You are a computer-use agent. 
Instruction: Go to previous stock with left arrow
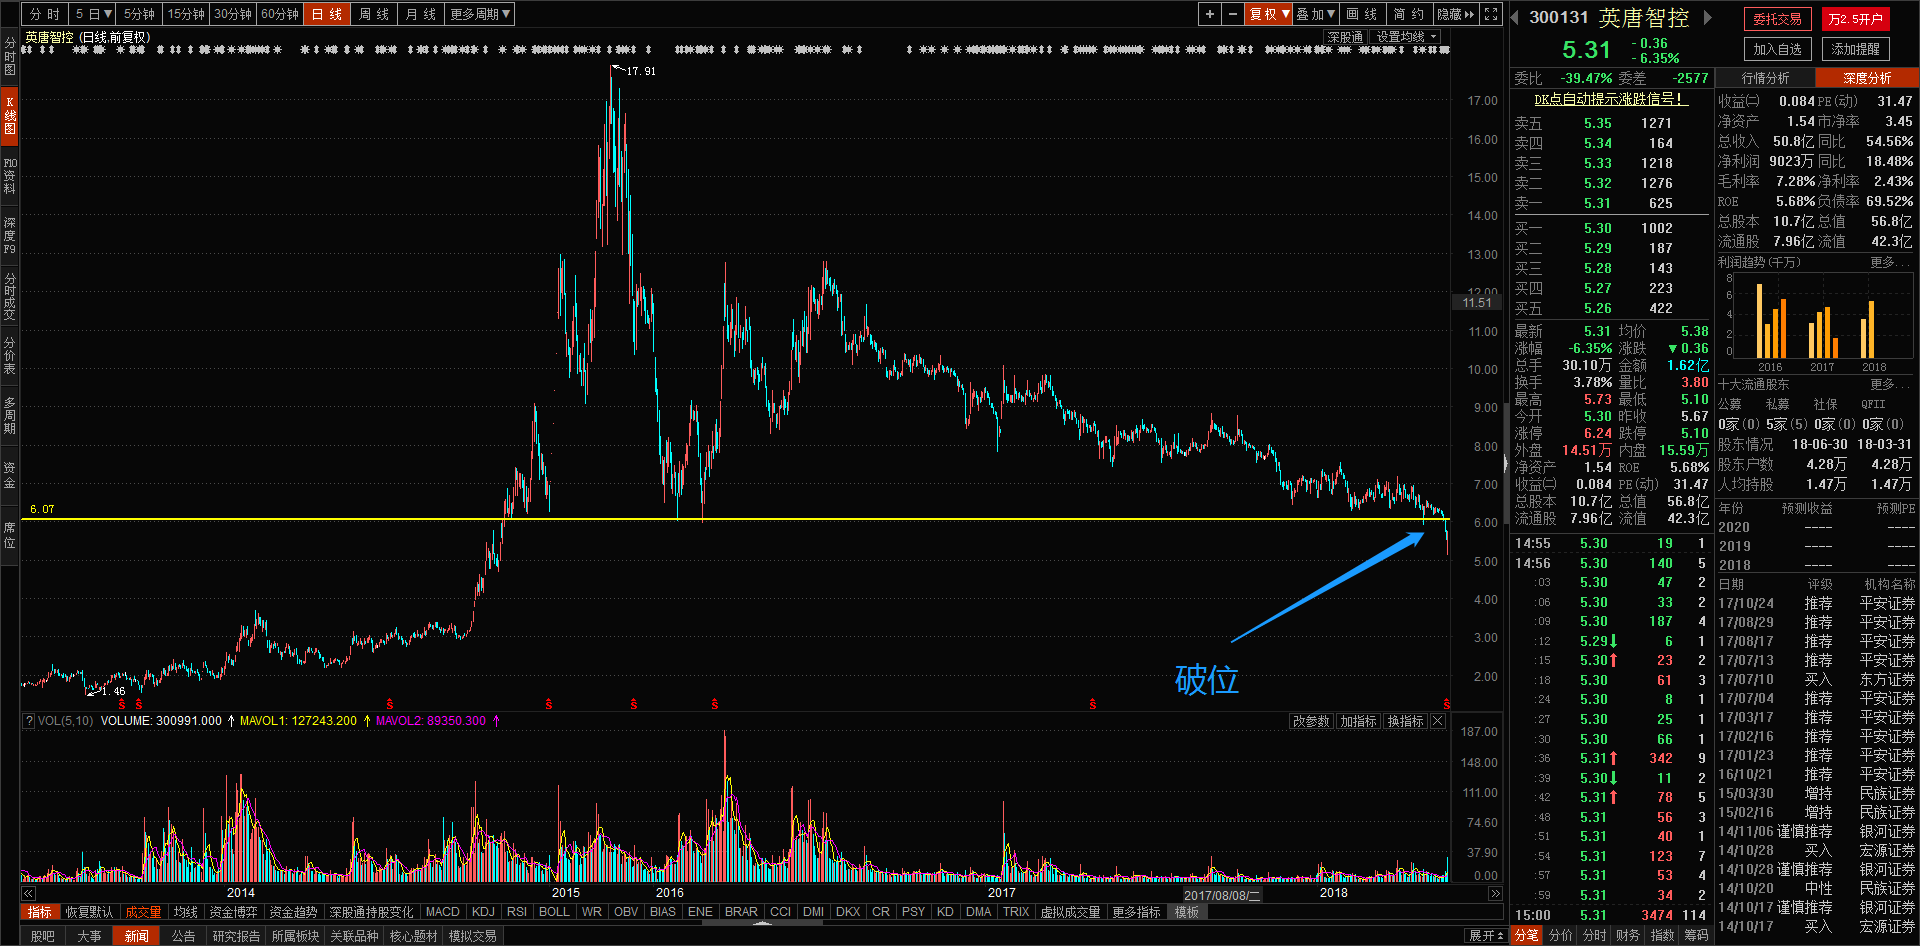1515,17
